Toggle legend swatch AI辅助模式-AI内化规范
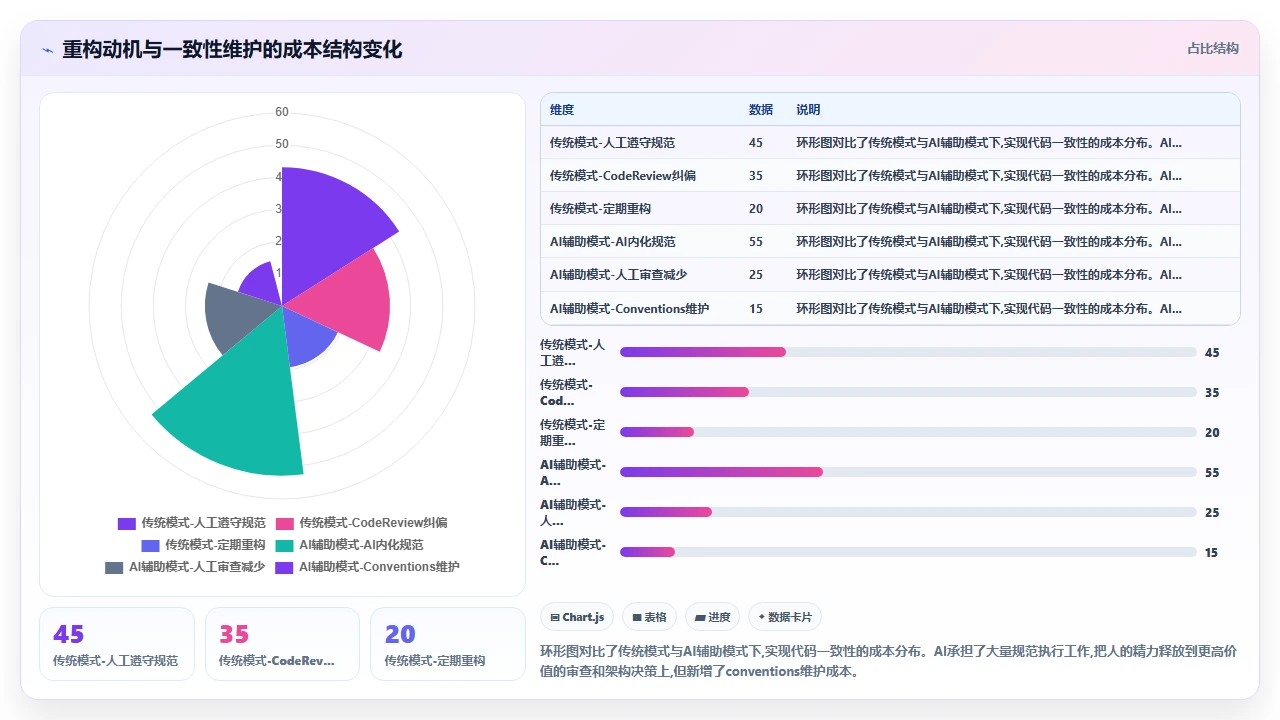Image resolution: width=1280 pixels, height=720 pixels. (x=284, y=545)
